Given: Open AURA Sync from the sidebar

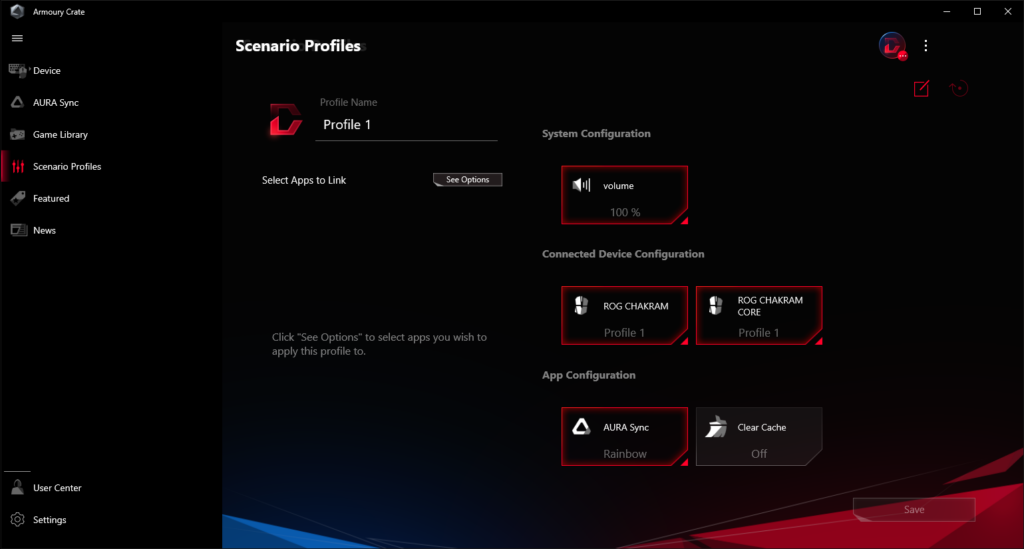Looking at the screenshot, I should point(55,103).
